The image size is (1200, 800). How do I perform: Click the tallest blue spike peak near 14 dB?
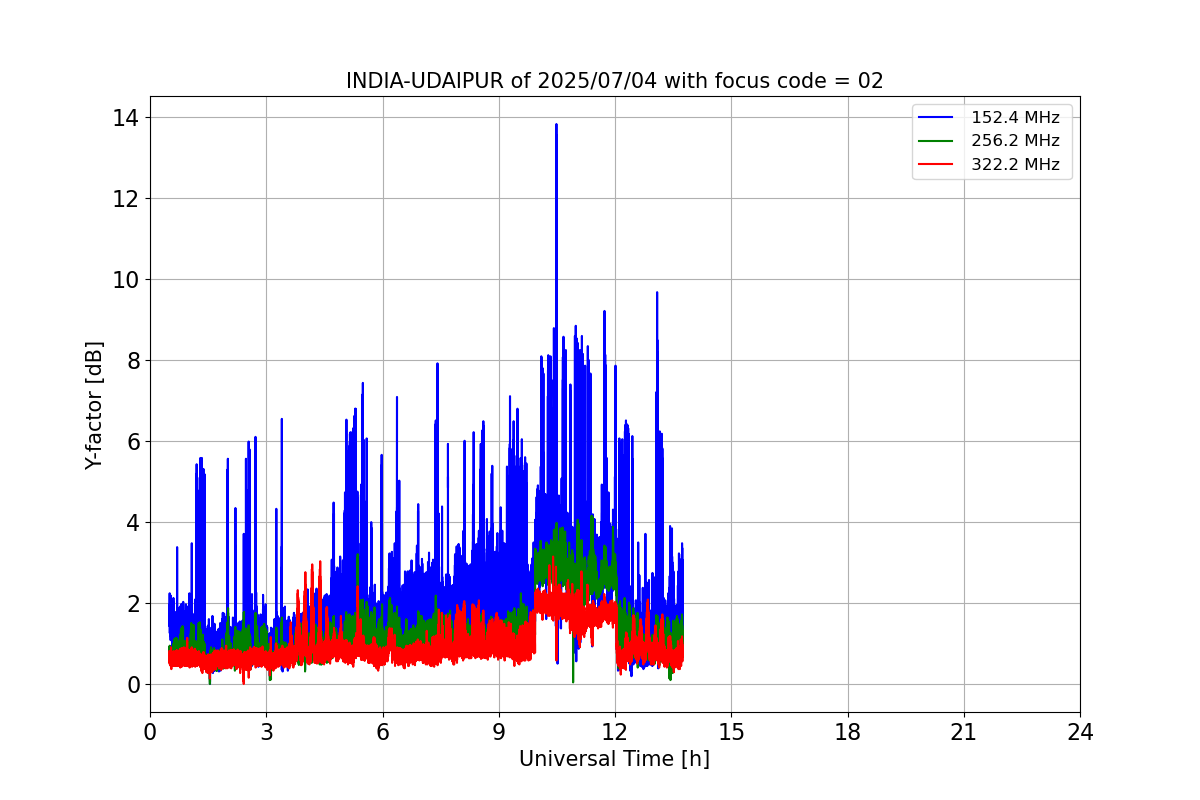point(556,125)
